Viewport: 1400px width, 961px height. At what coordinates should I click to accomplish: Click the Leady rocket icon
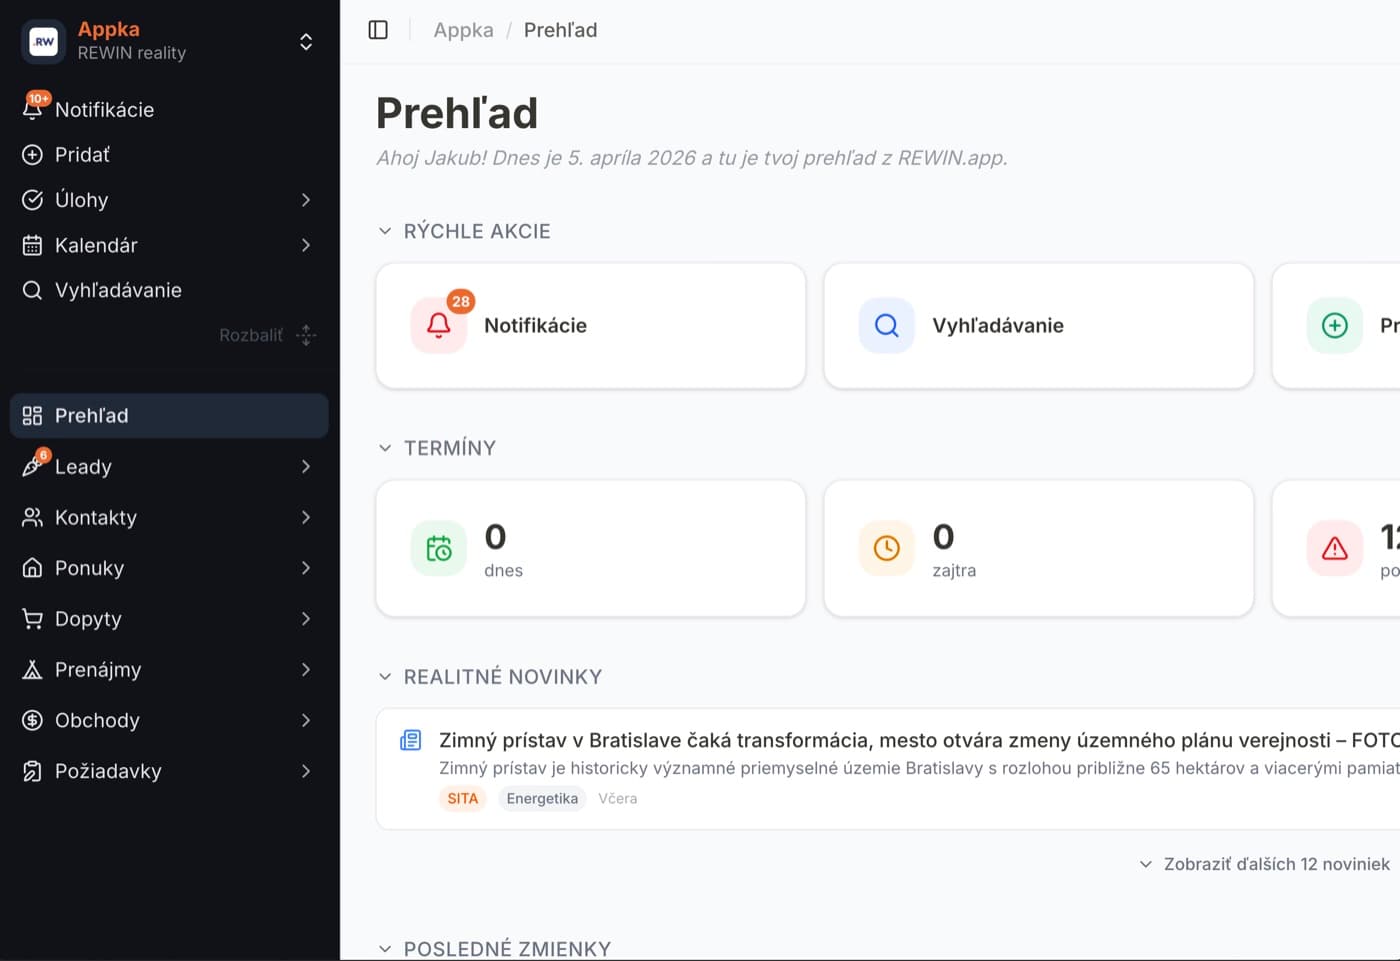[33, 466]
